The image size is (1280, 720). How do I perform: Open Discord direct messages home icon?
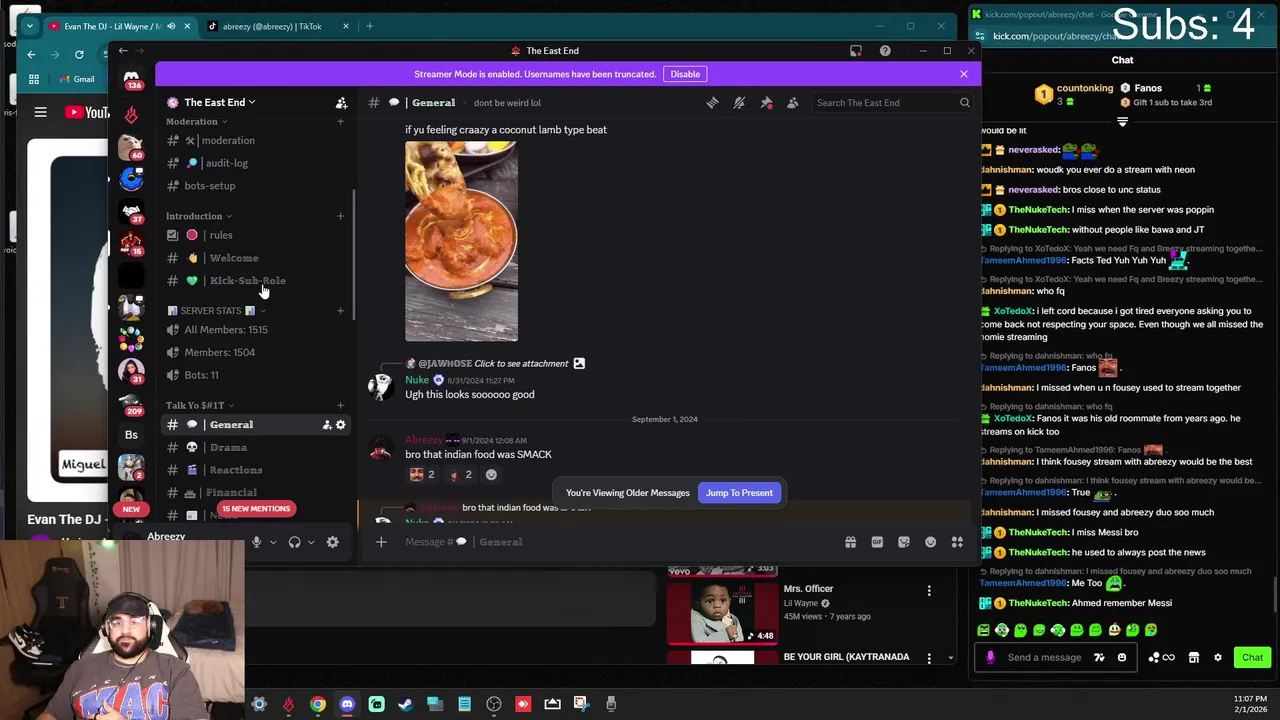point(131,78)
